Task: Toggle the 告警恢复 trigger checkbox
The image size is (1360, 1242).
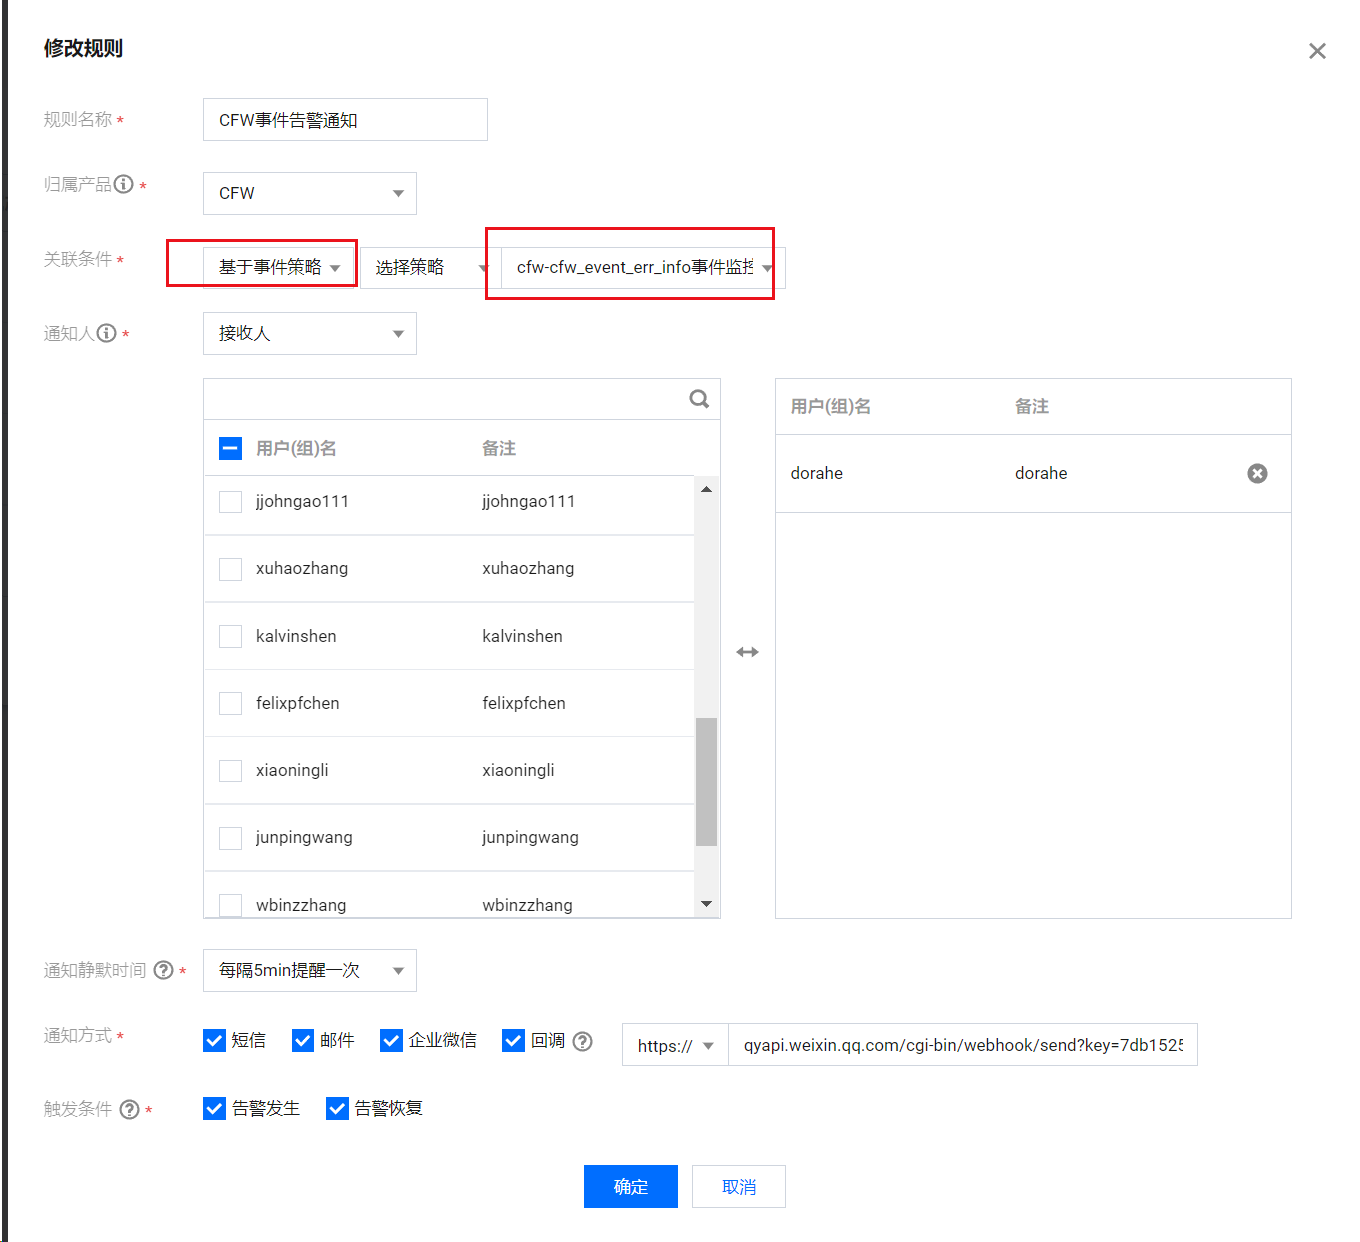Action: click(x=338, y=1108)
